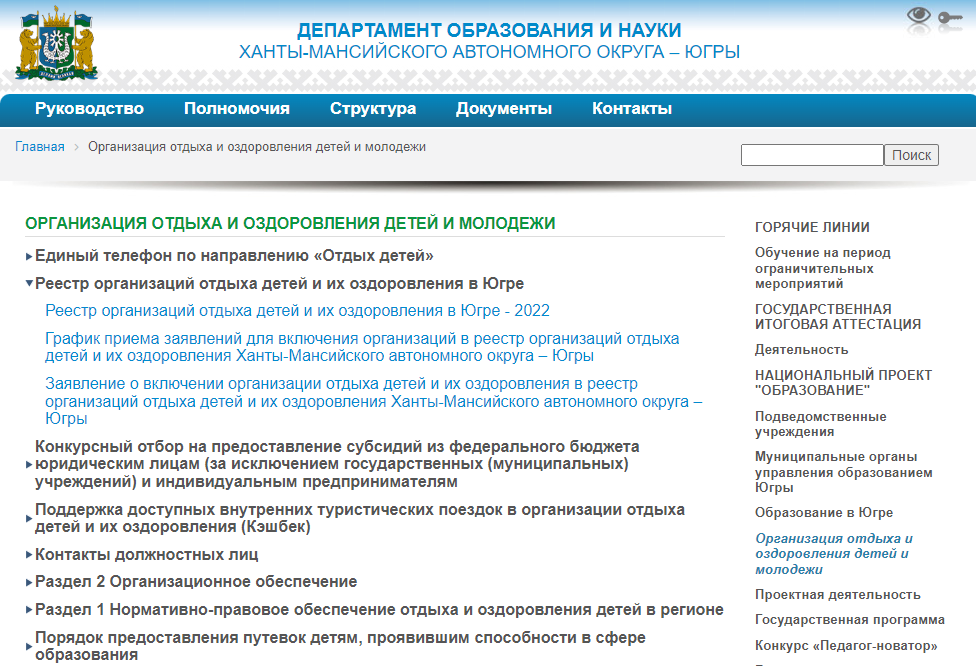Go to Структура in navigation bar
This screenshot has height=666, width=976.
373,109
